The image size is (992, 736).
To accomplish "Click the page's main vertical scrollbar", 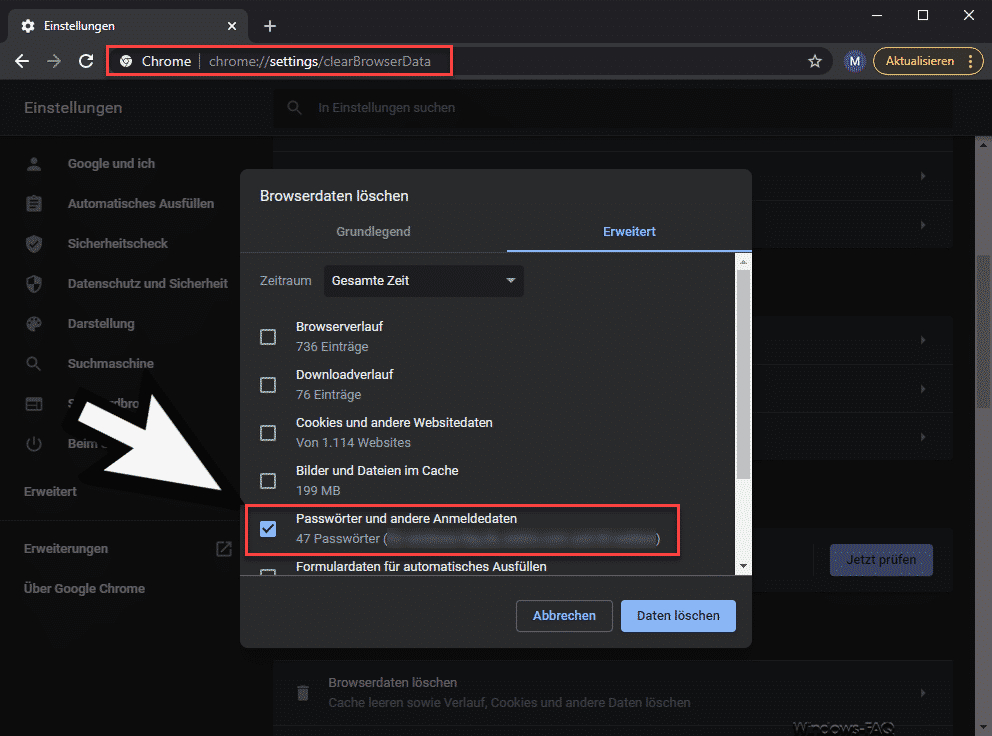I will click(983, 332).
